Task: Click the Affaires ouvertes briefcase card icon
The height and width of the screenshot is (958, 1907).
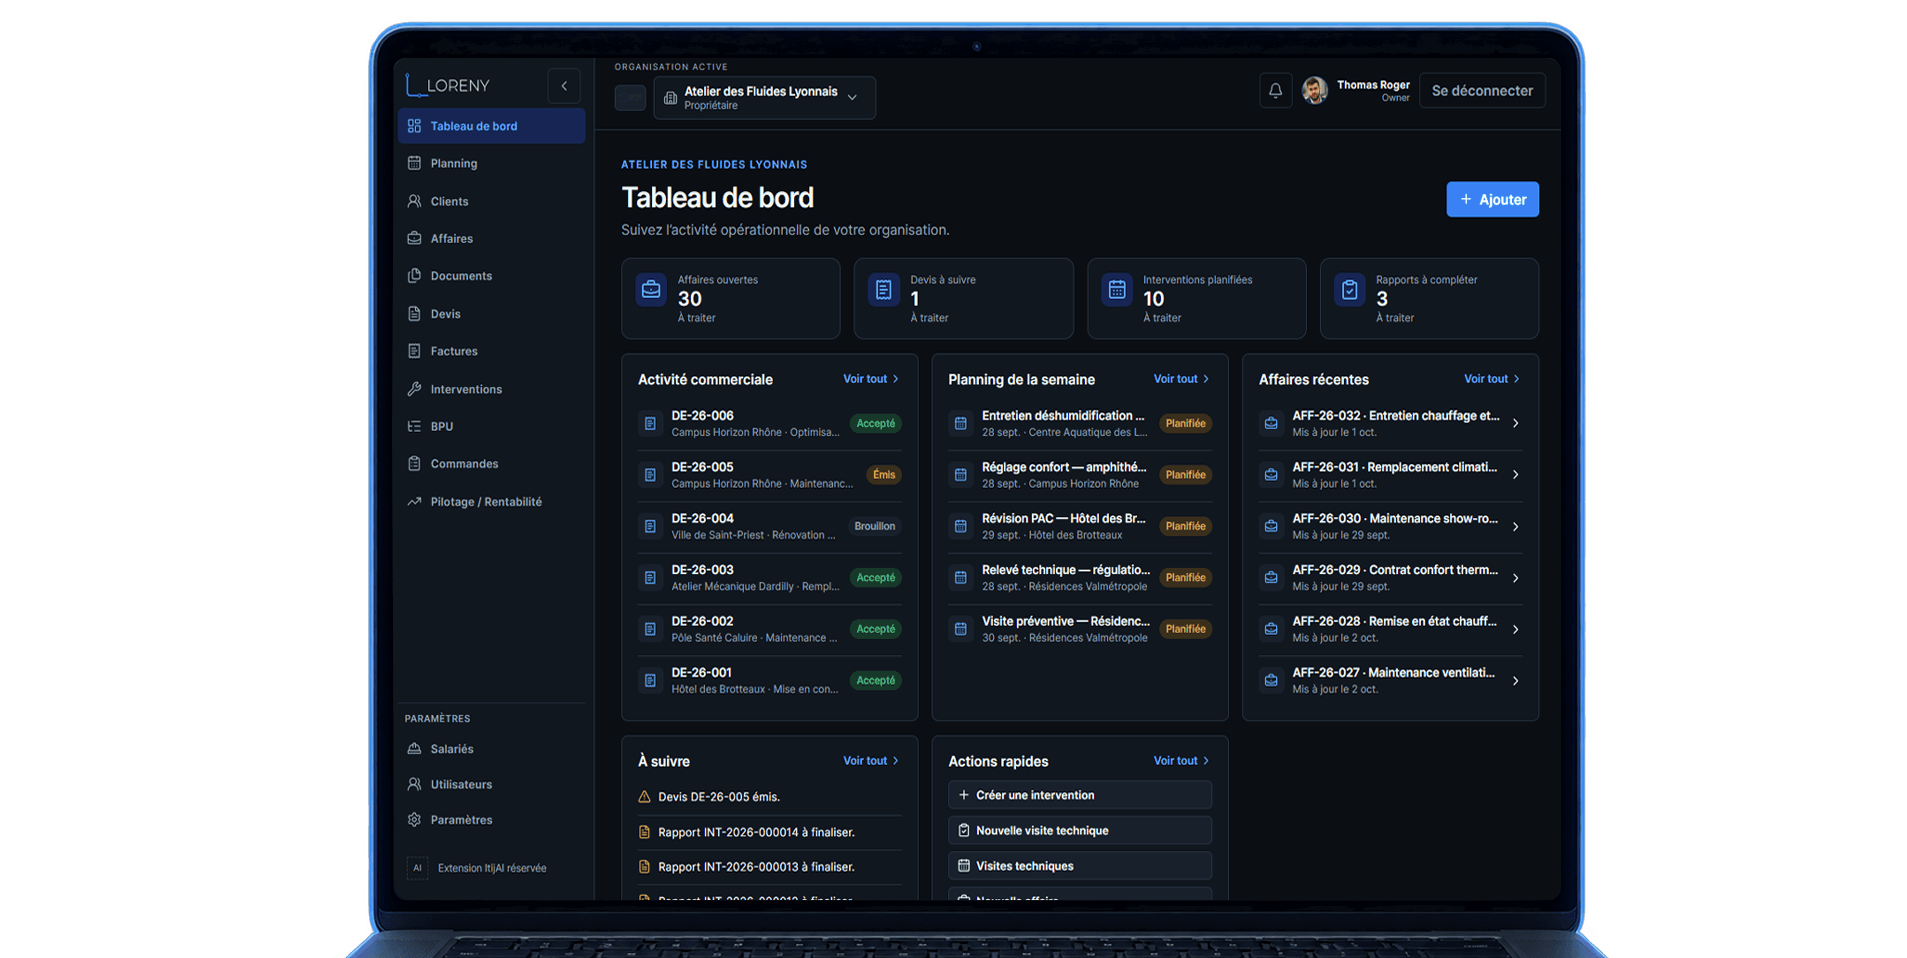Action: [651, 290]
